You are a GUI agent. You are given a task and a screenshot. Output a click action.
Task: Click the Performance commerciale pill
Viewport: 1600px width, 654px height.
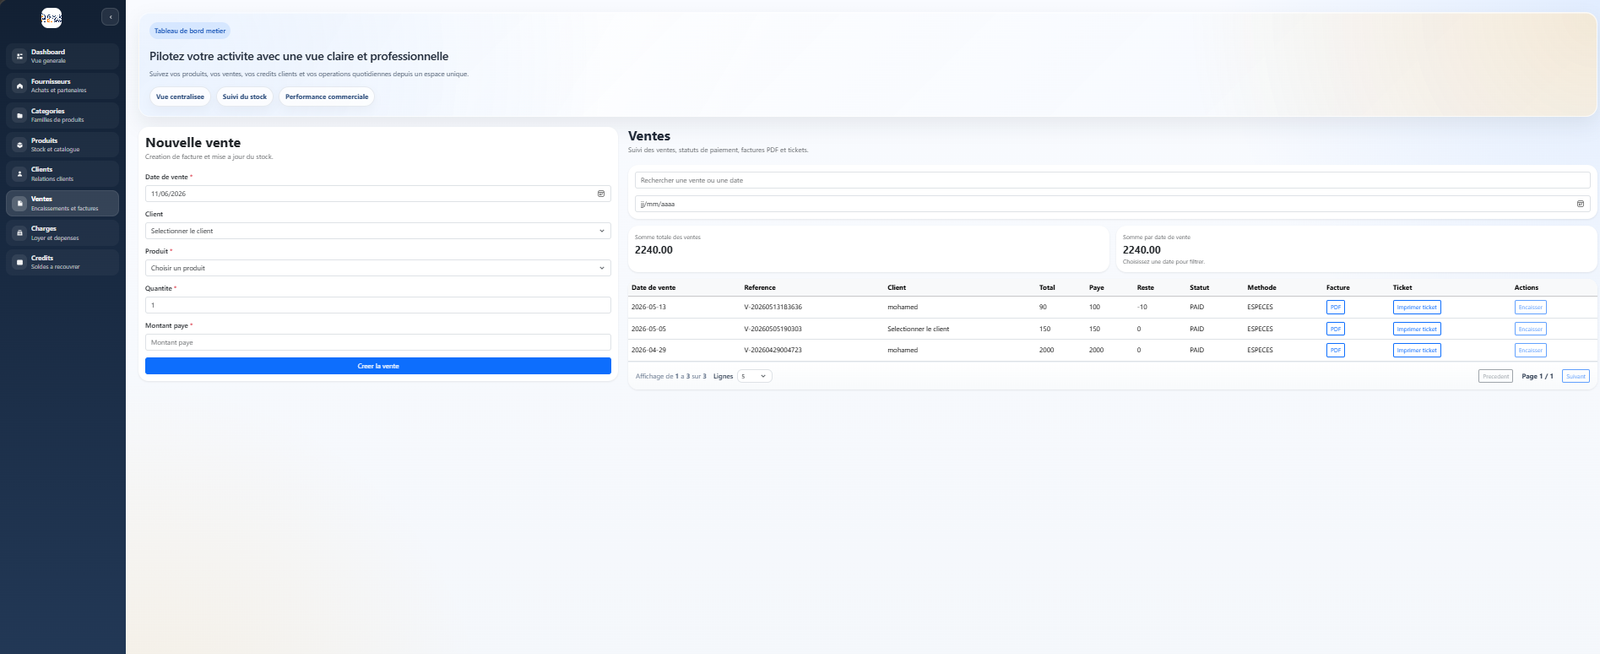[x=327, y=97]
